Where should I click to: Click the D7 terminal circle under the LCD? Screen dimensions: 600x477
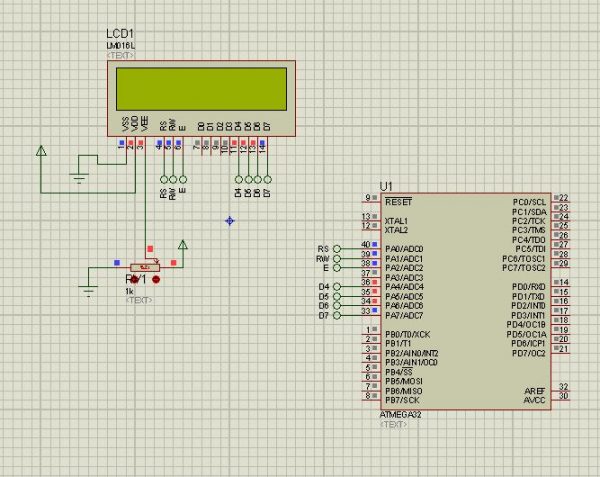[268, 179]
